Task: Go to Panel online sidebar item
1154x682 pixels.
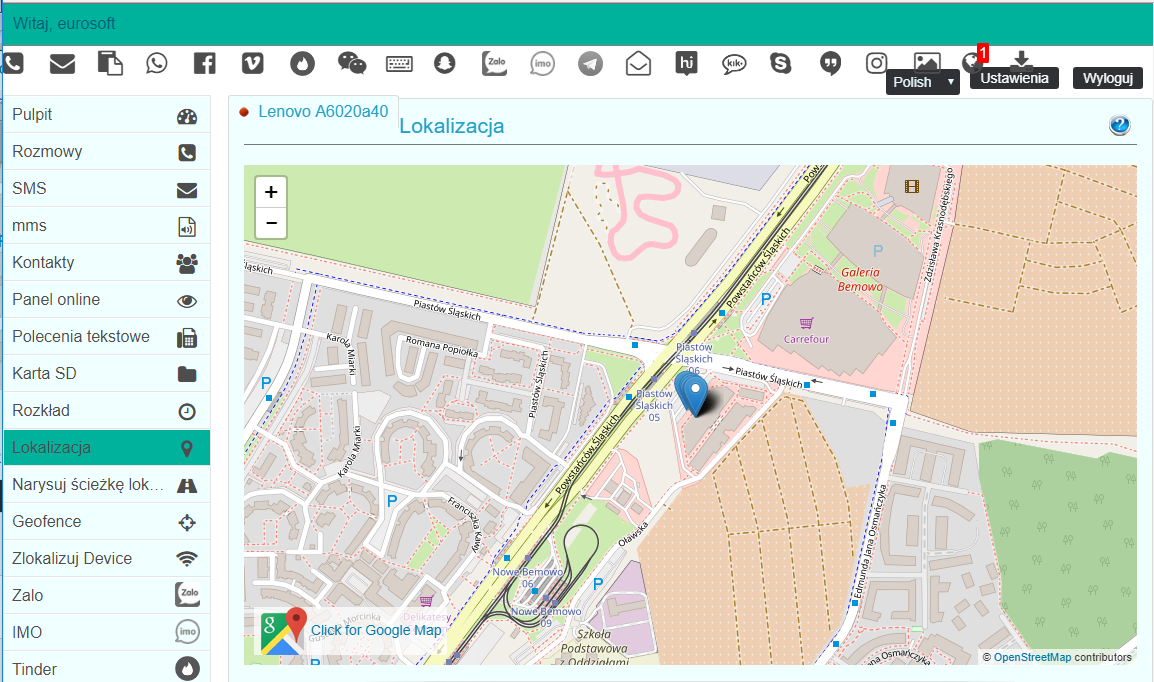Action: point(107,300)
